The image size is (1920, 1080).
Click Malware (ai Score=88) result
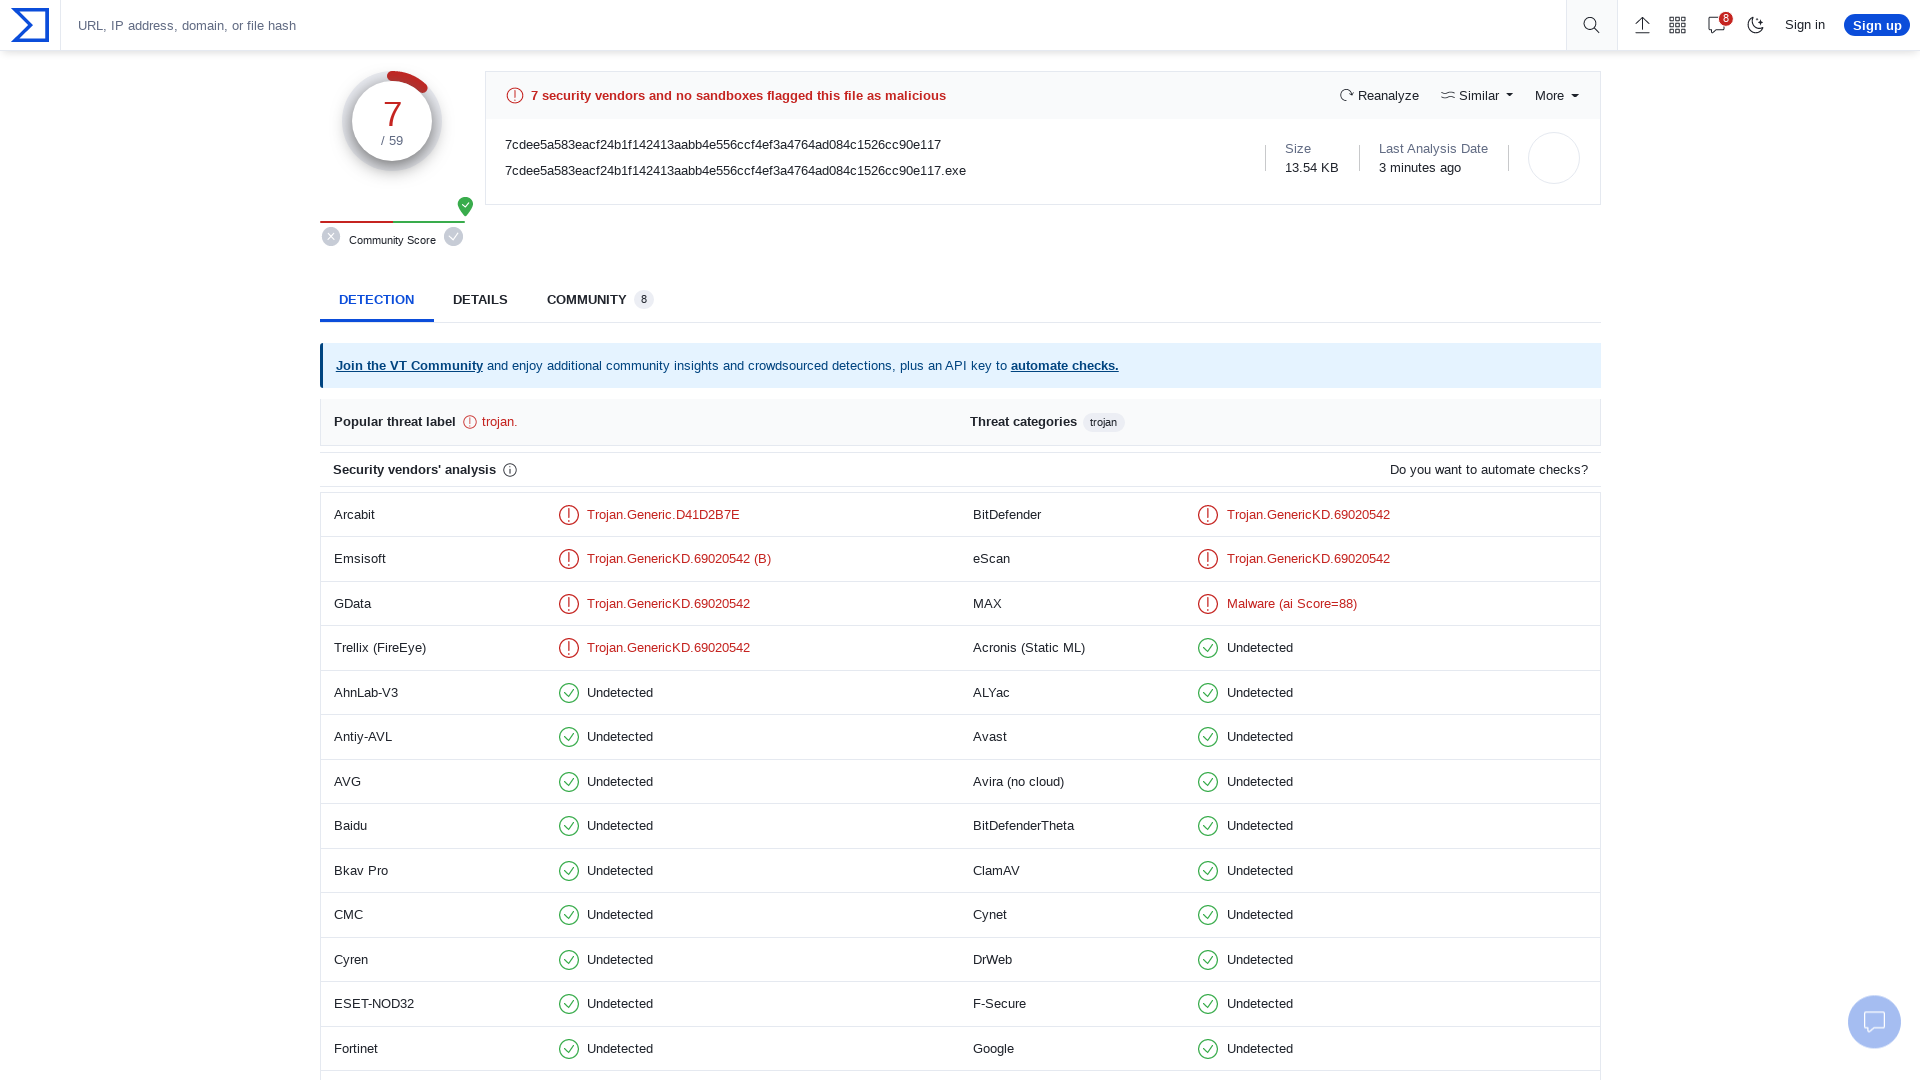1291,604
